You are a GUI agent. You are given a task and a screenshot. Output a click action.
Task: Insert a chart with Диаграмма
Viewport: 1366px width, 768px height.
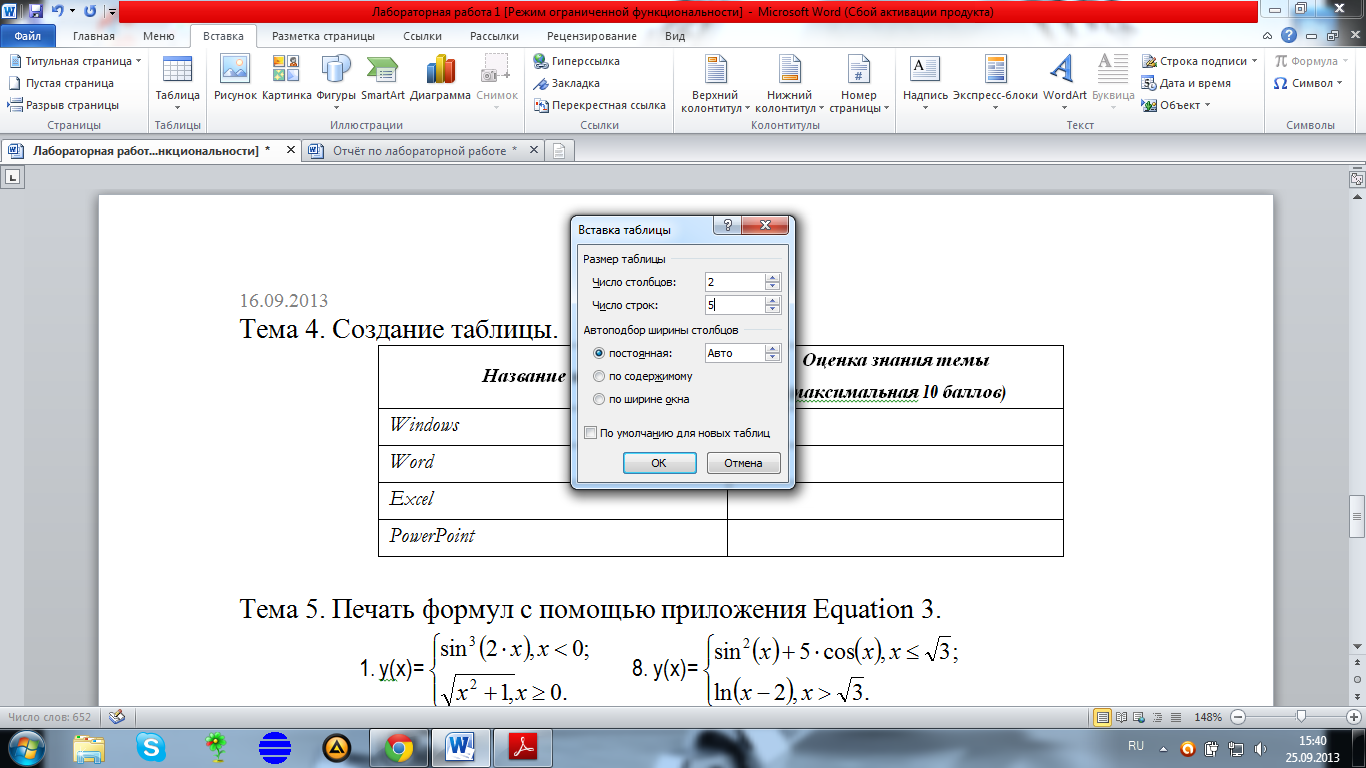pyautogui.click(x=440, y=80)
